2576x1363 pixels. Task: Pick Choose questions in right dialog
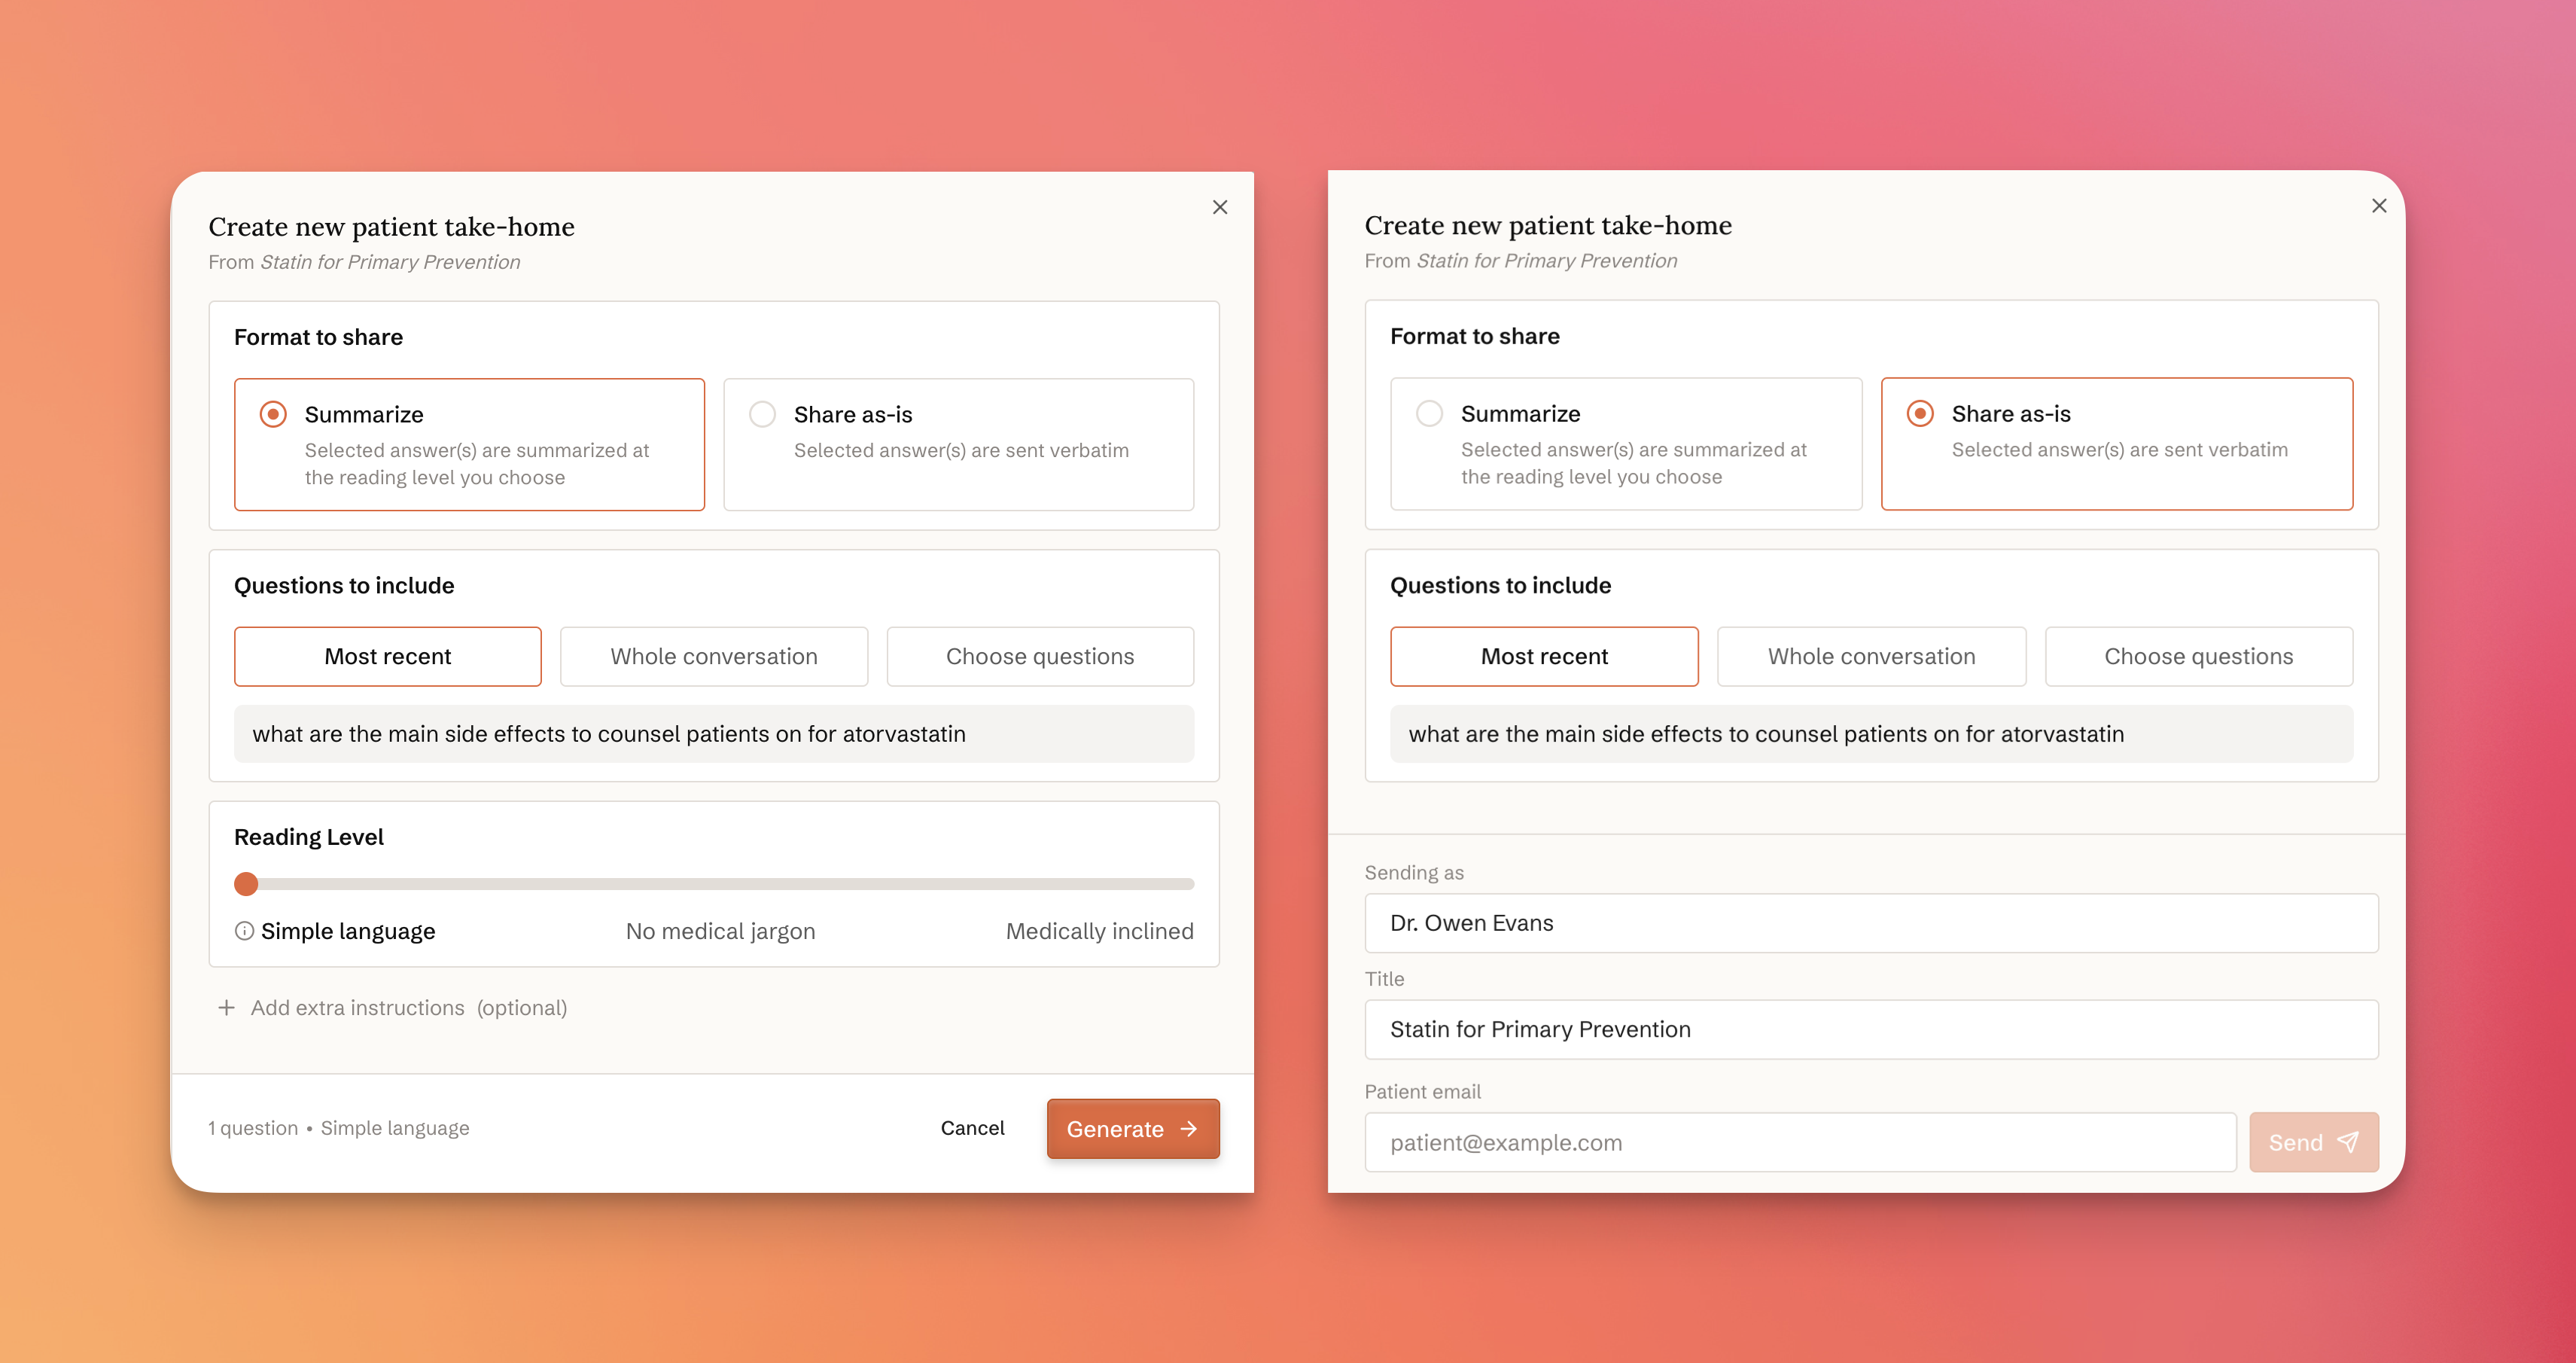[x=2198, y=656]
